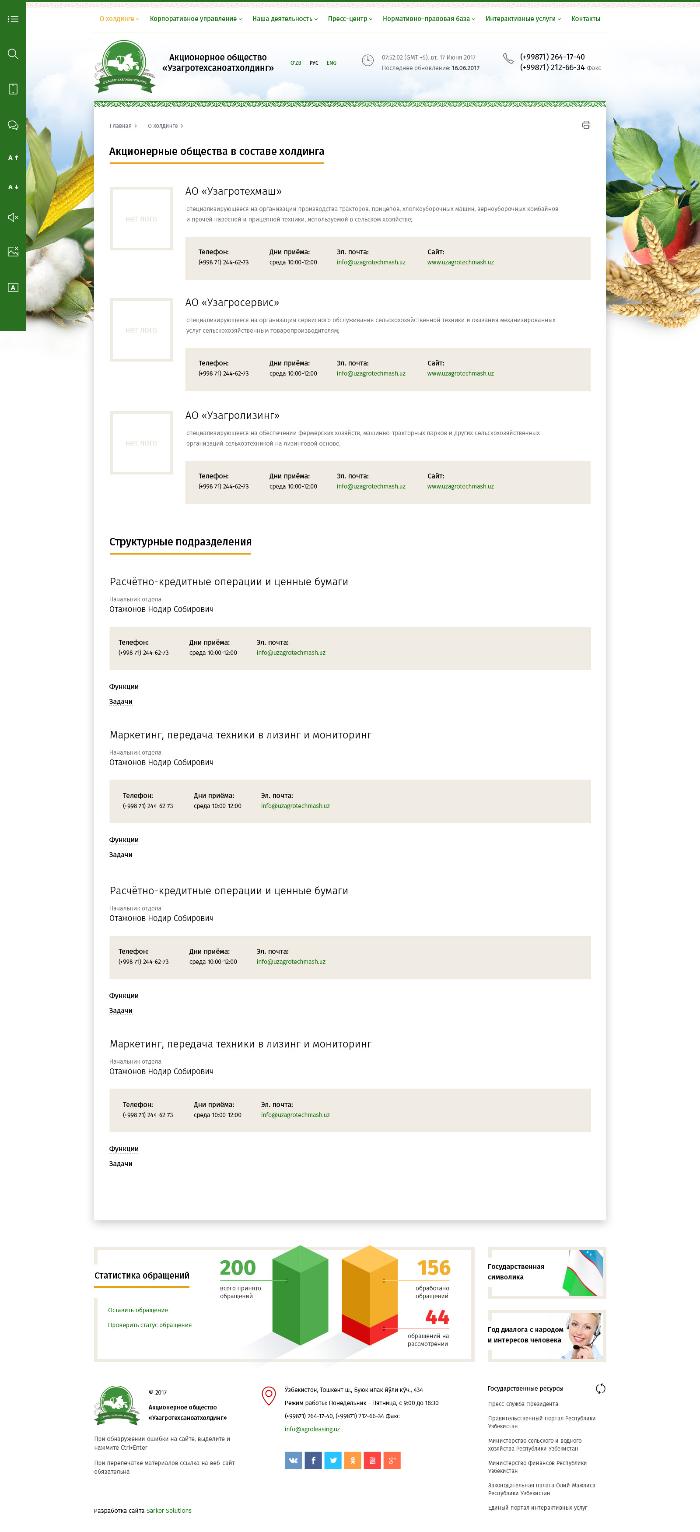This screenshot has height=1532, width=700.
Task: Switch site language to РУС
Action: click(314, 63)
